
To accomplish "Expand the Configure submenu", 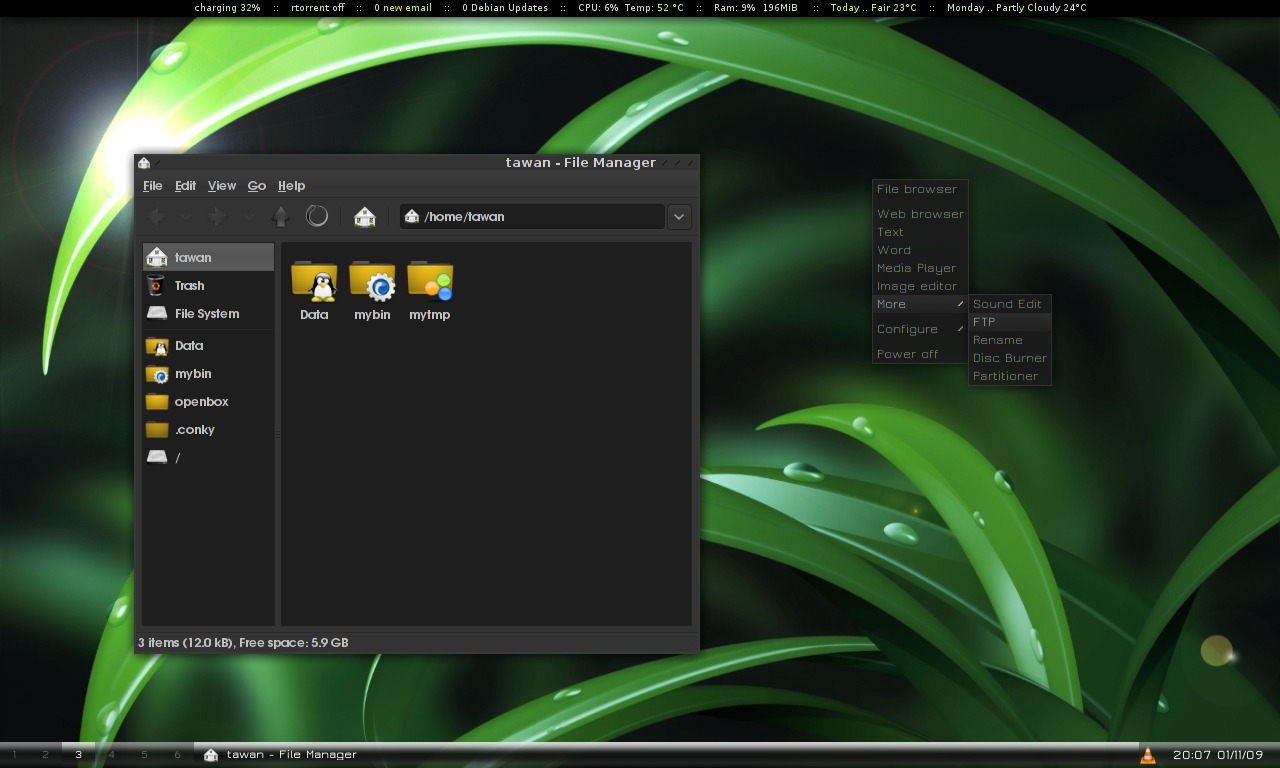I will 920,329.
